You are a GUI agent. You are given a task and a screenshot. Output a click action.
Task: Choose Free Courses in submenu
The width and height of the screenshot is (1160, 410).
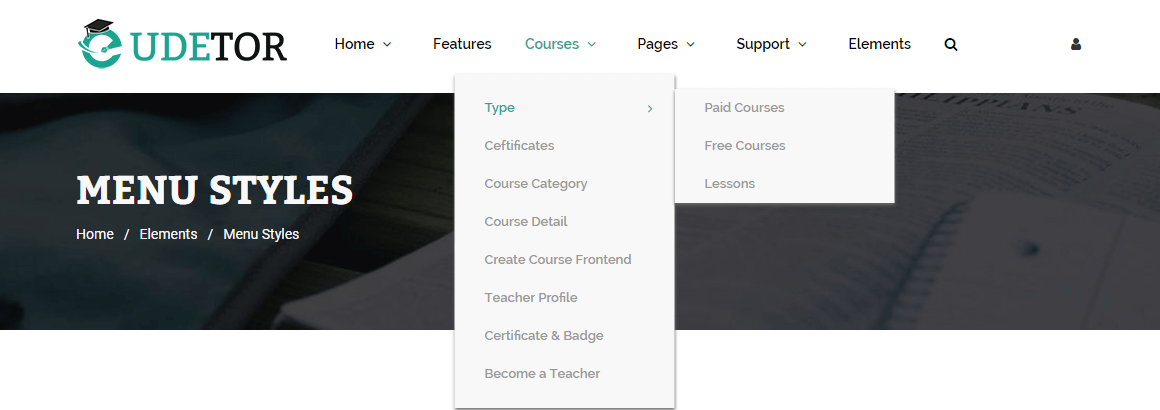click(745, 146)
